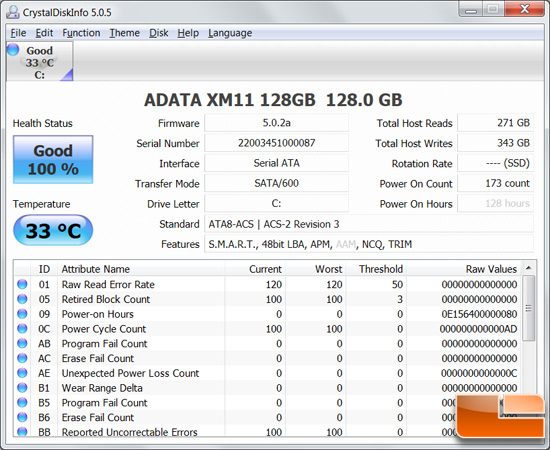Image resolution: width=550 pixels, height=450 pixels.
Task: Click raw value 000000000000C
Action: 479,373
